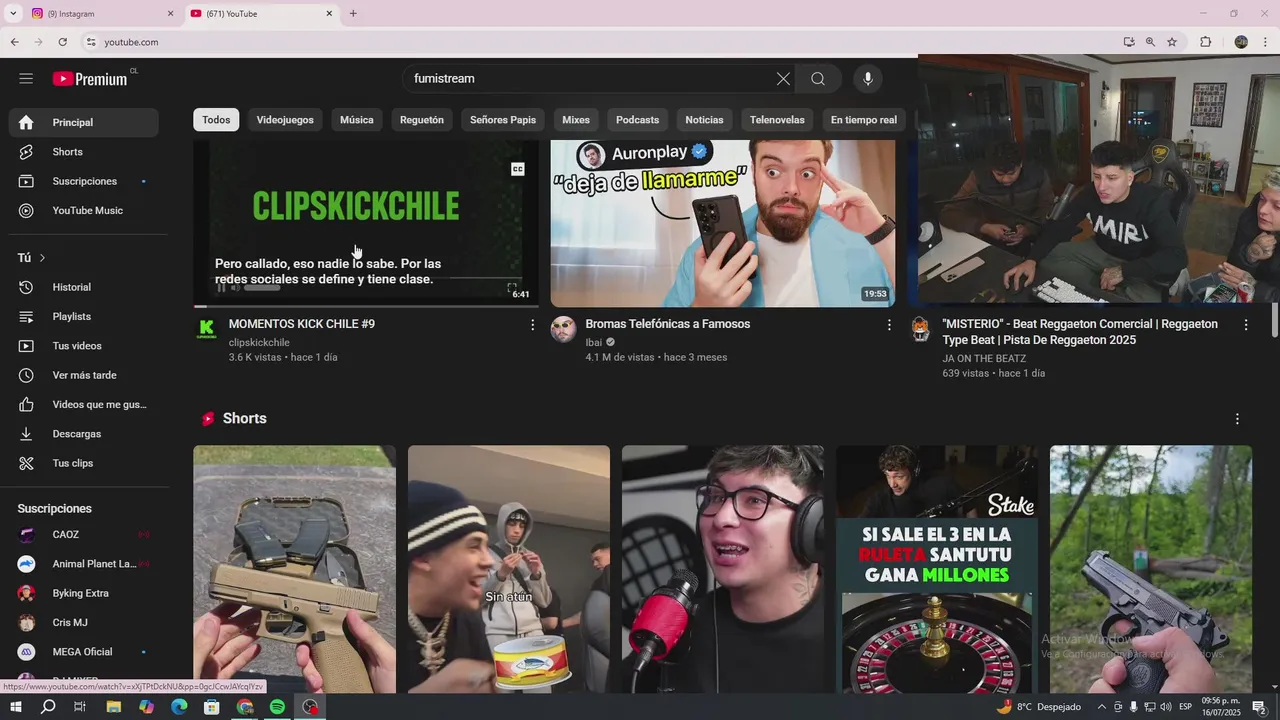This screenshot has width=1280, height=720.
Task: Open a new browser tab
Action: point(353,14)
